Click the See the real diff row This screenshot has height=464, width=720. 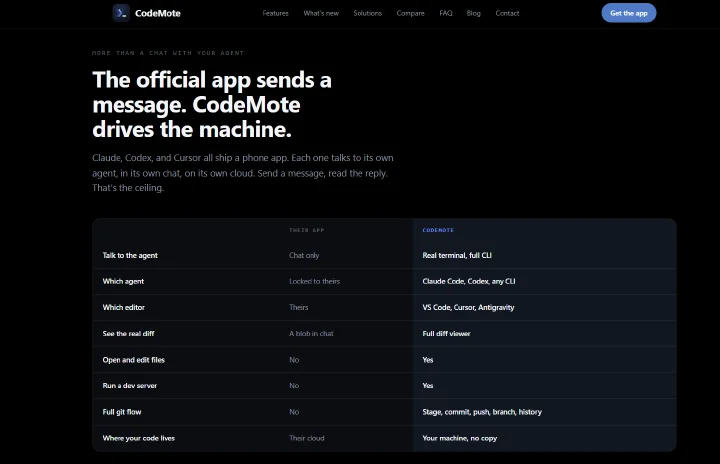click(x=384, y=334)
